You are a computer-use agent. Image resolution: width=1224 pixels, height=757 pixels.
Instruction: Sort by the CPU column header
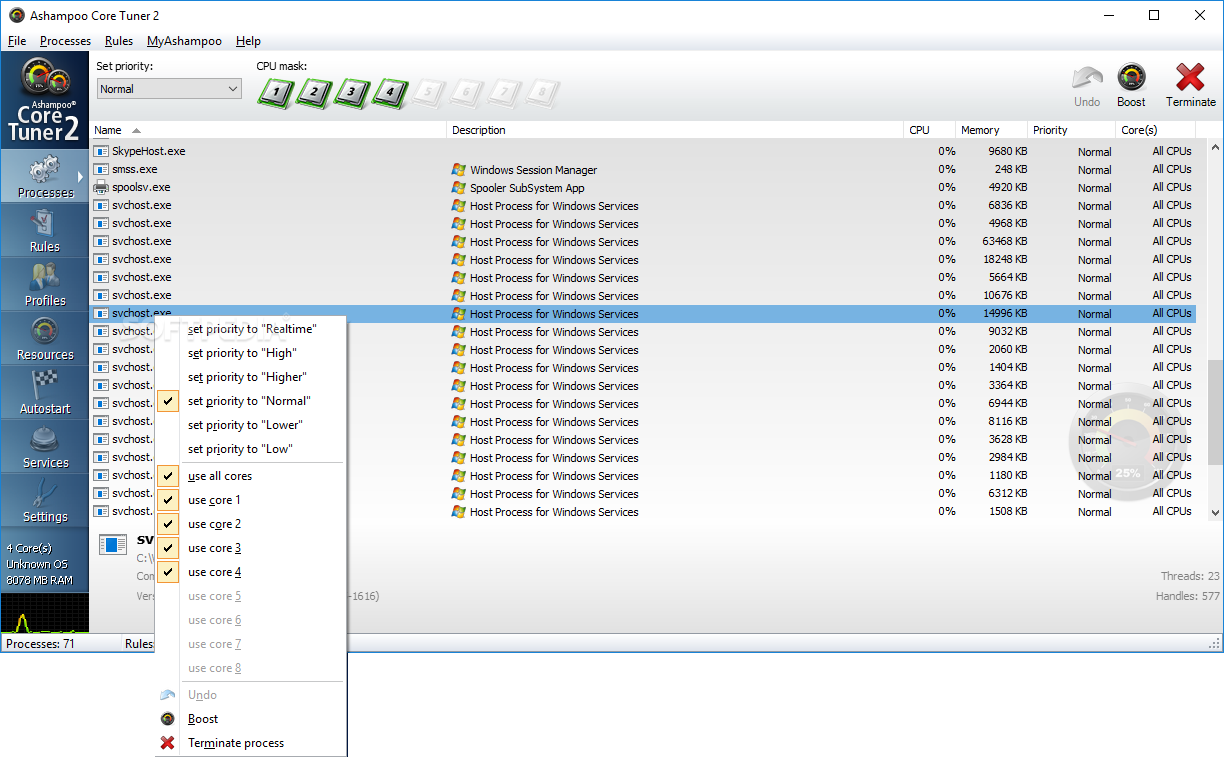pos(929,130)
